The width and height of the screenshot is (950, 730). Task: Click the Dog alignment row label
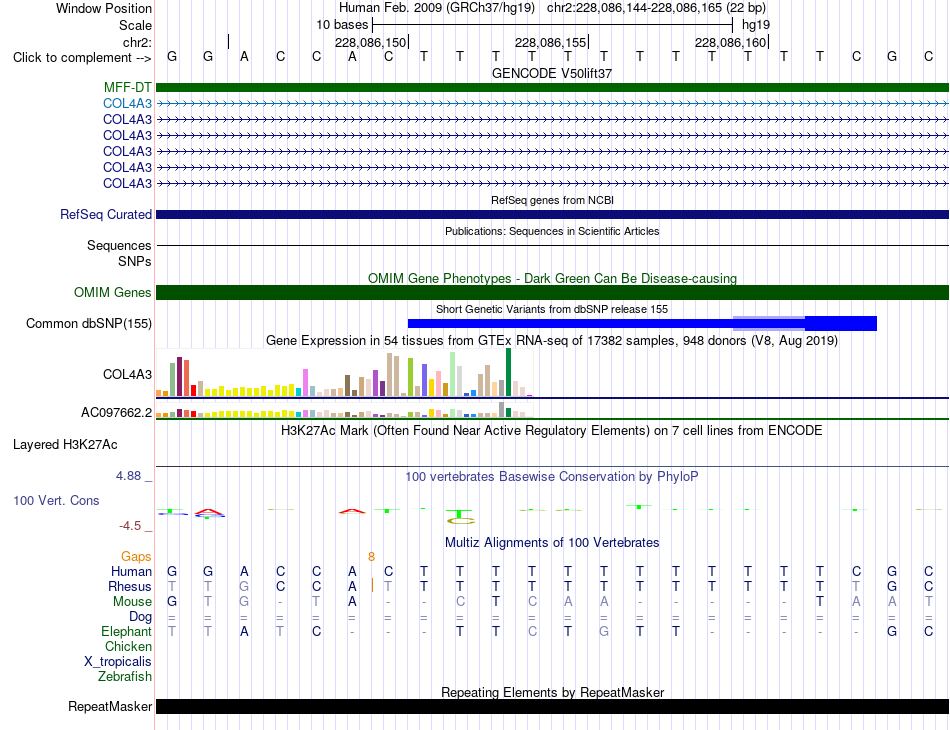point(140,617)
